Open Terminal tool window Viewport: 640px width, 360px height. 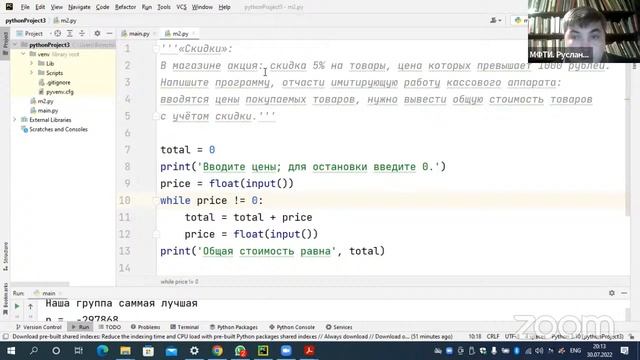click(184, 327)
